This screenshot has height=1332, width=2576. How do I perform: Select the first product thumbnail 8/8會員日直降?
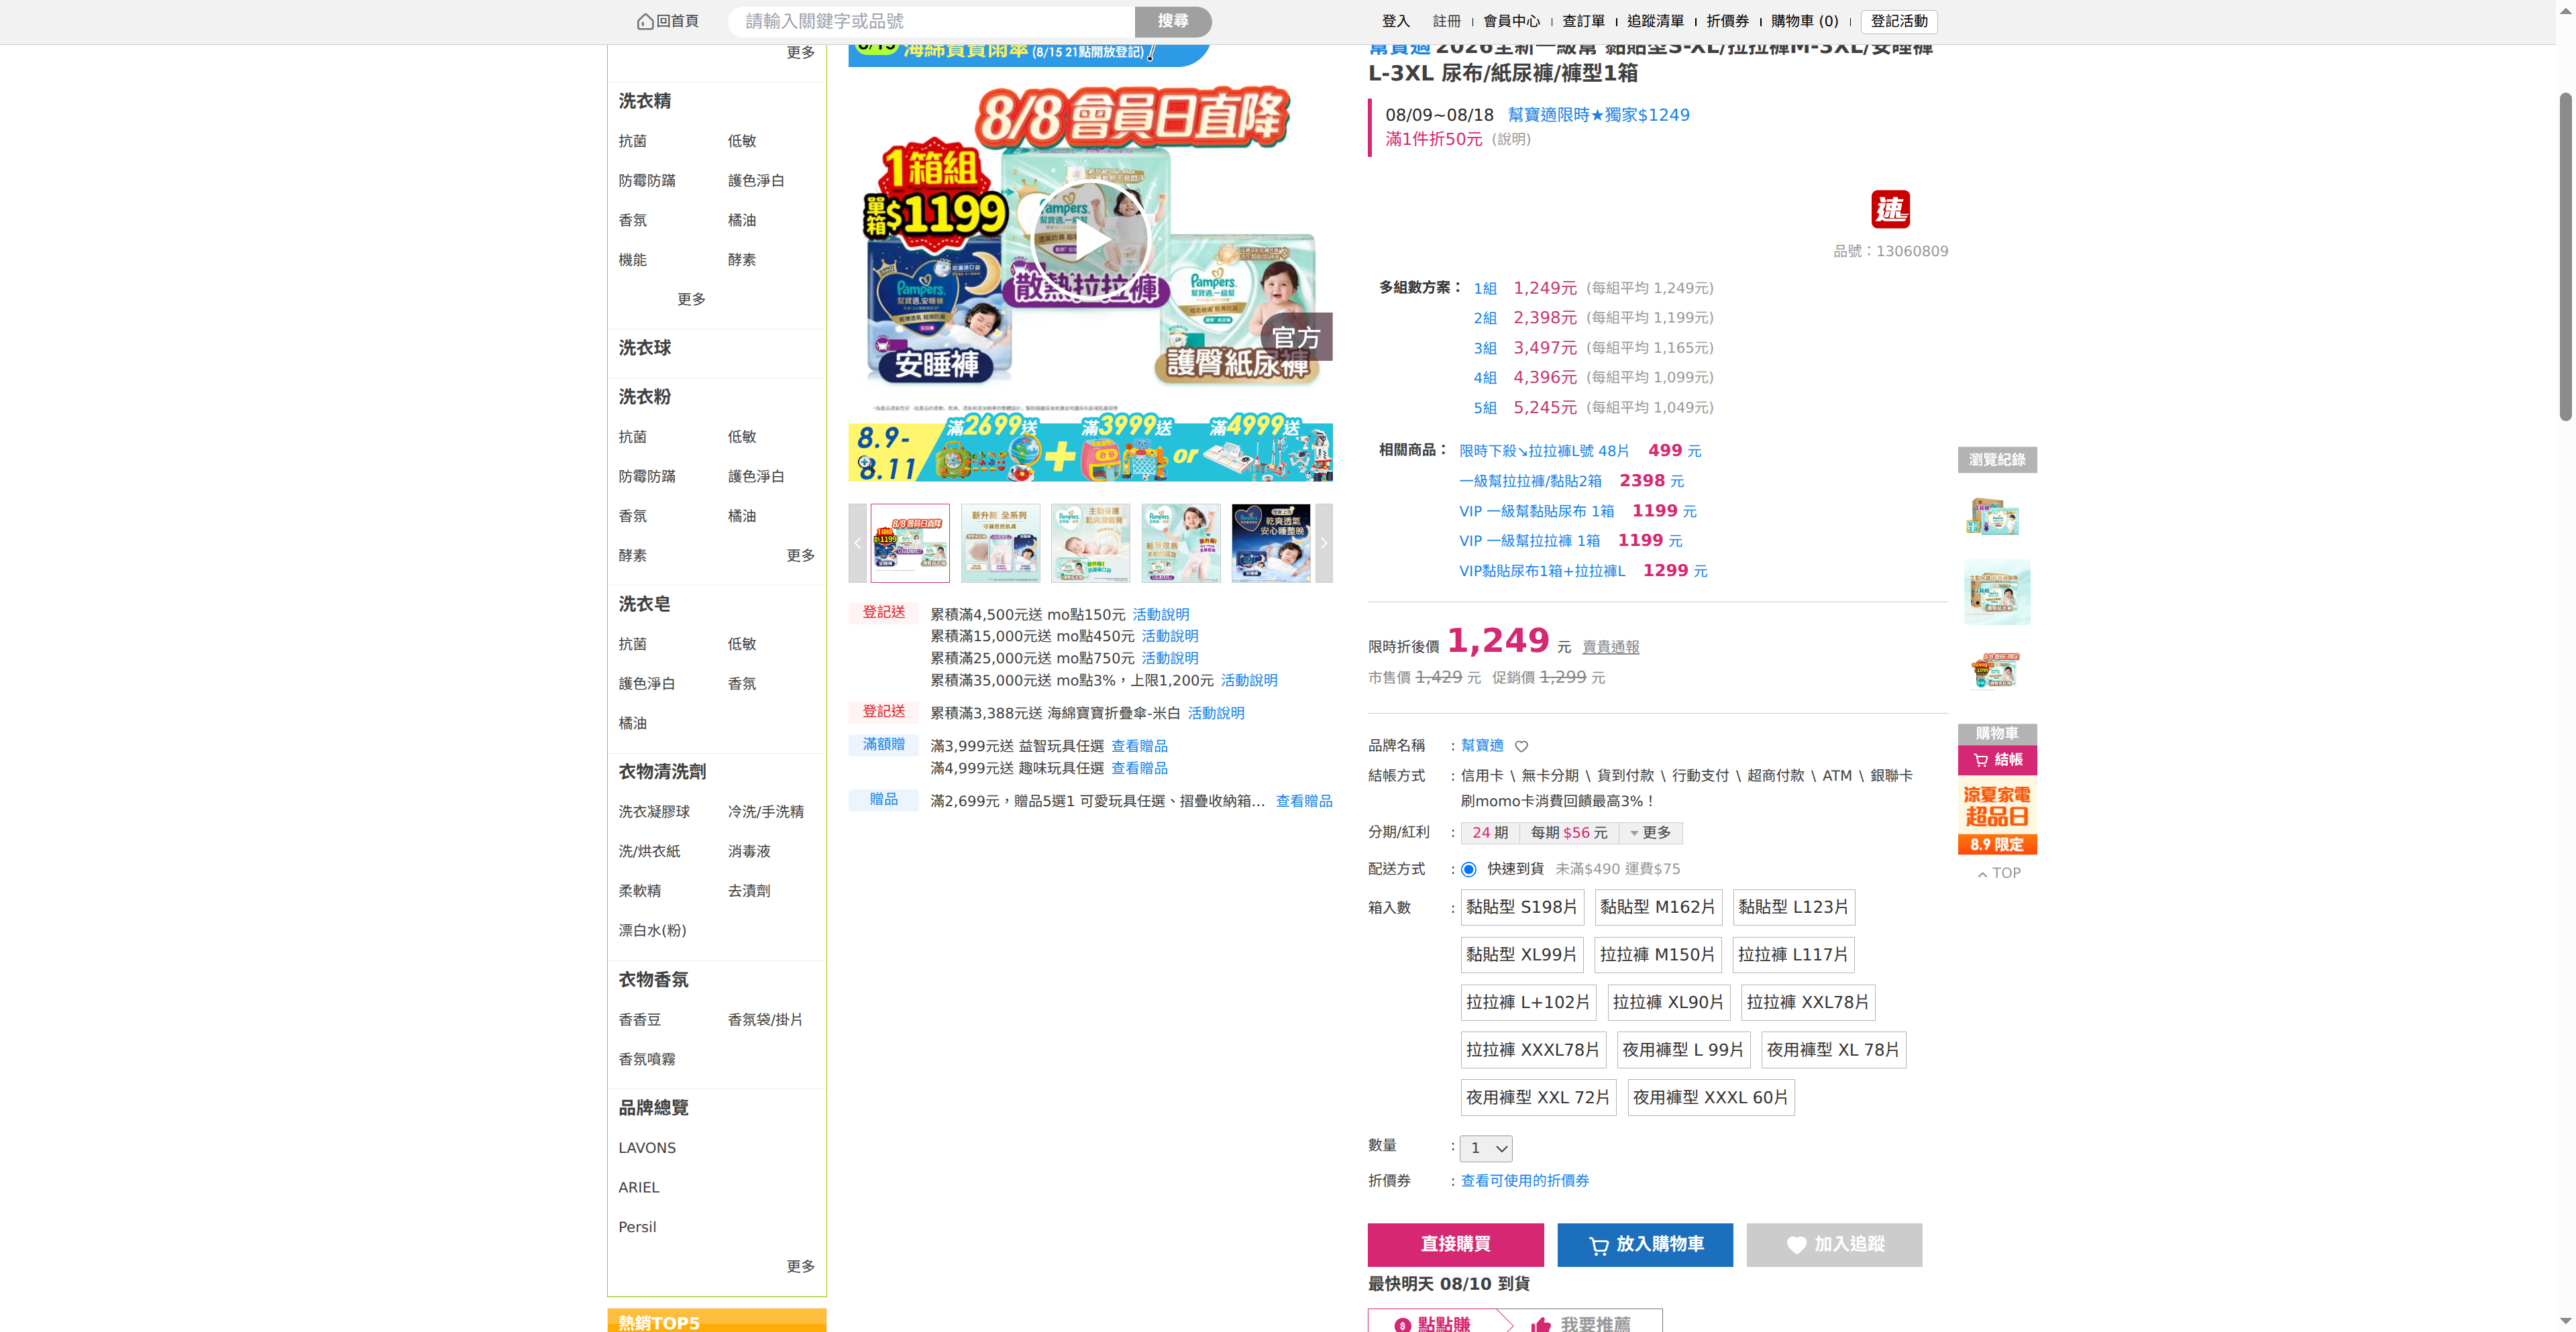[910, 543]
